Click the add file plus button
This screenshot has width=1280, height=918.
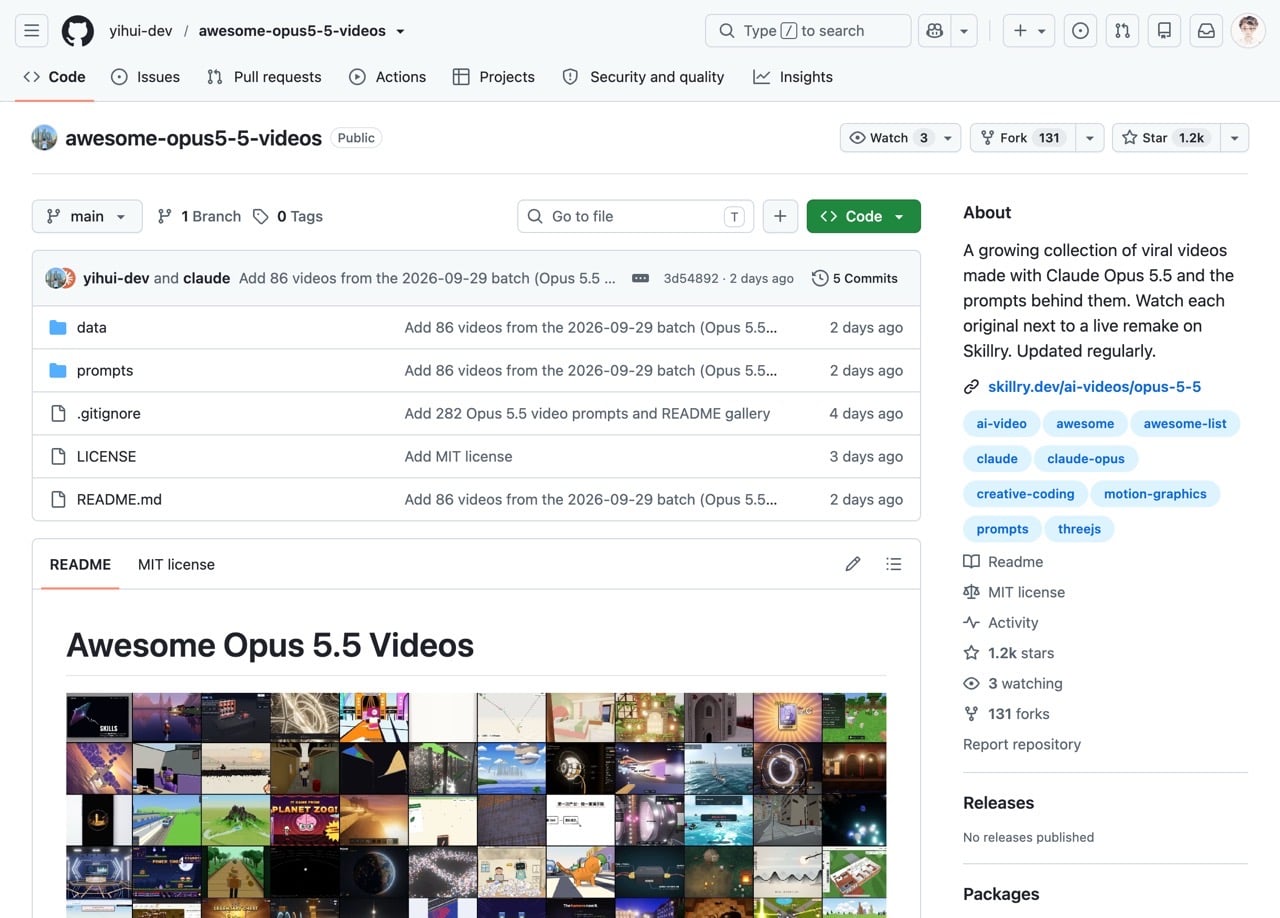780,216
